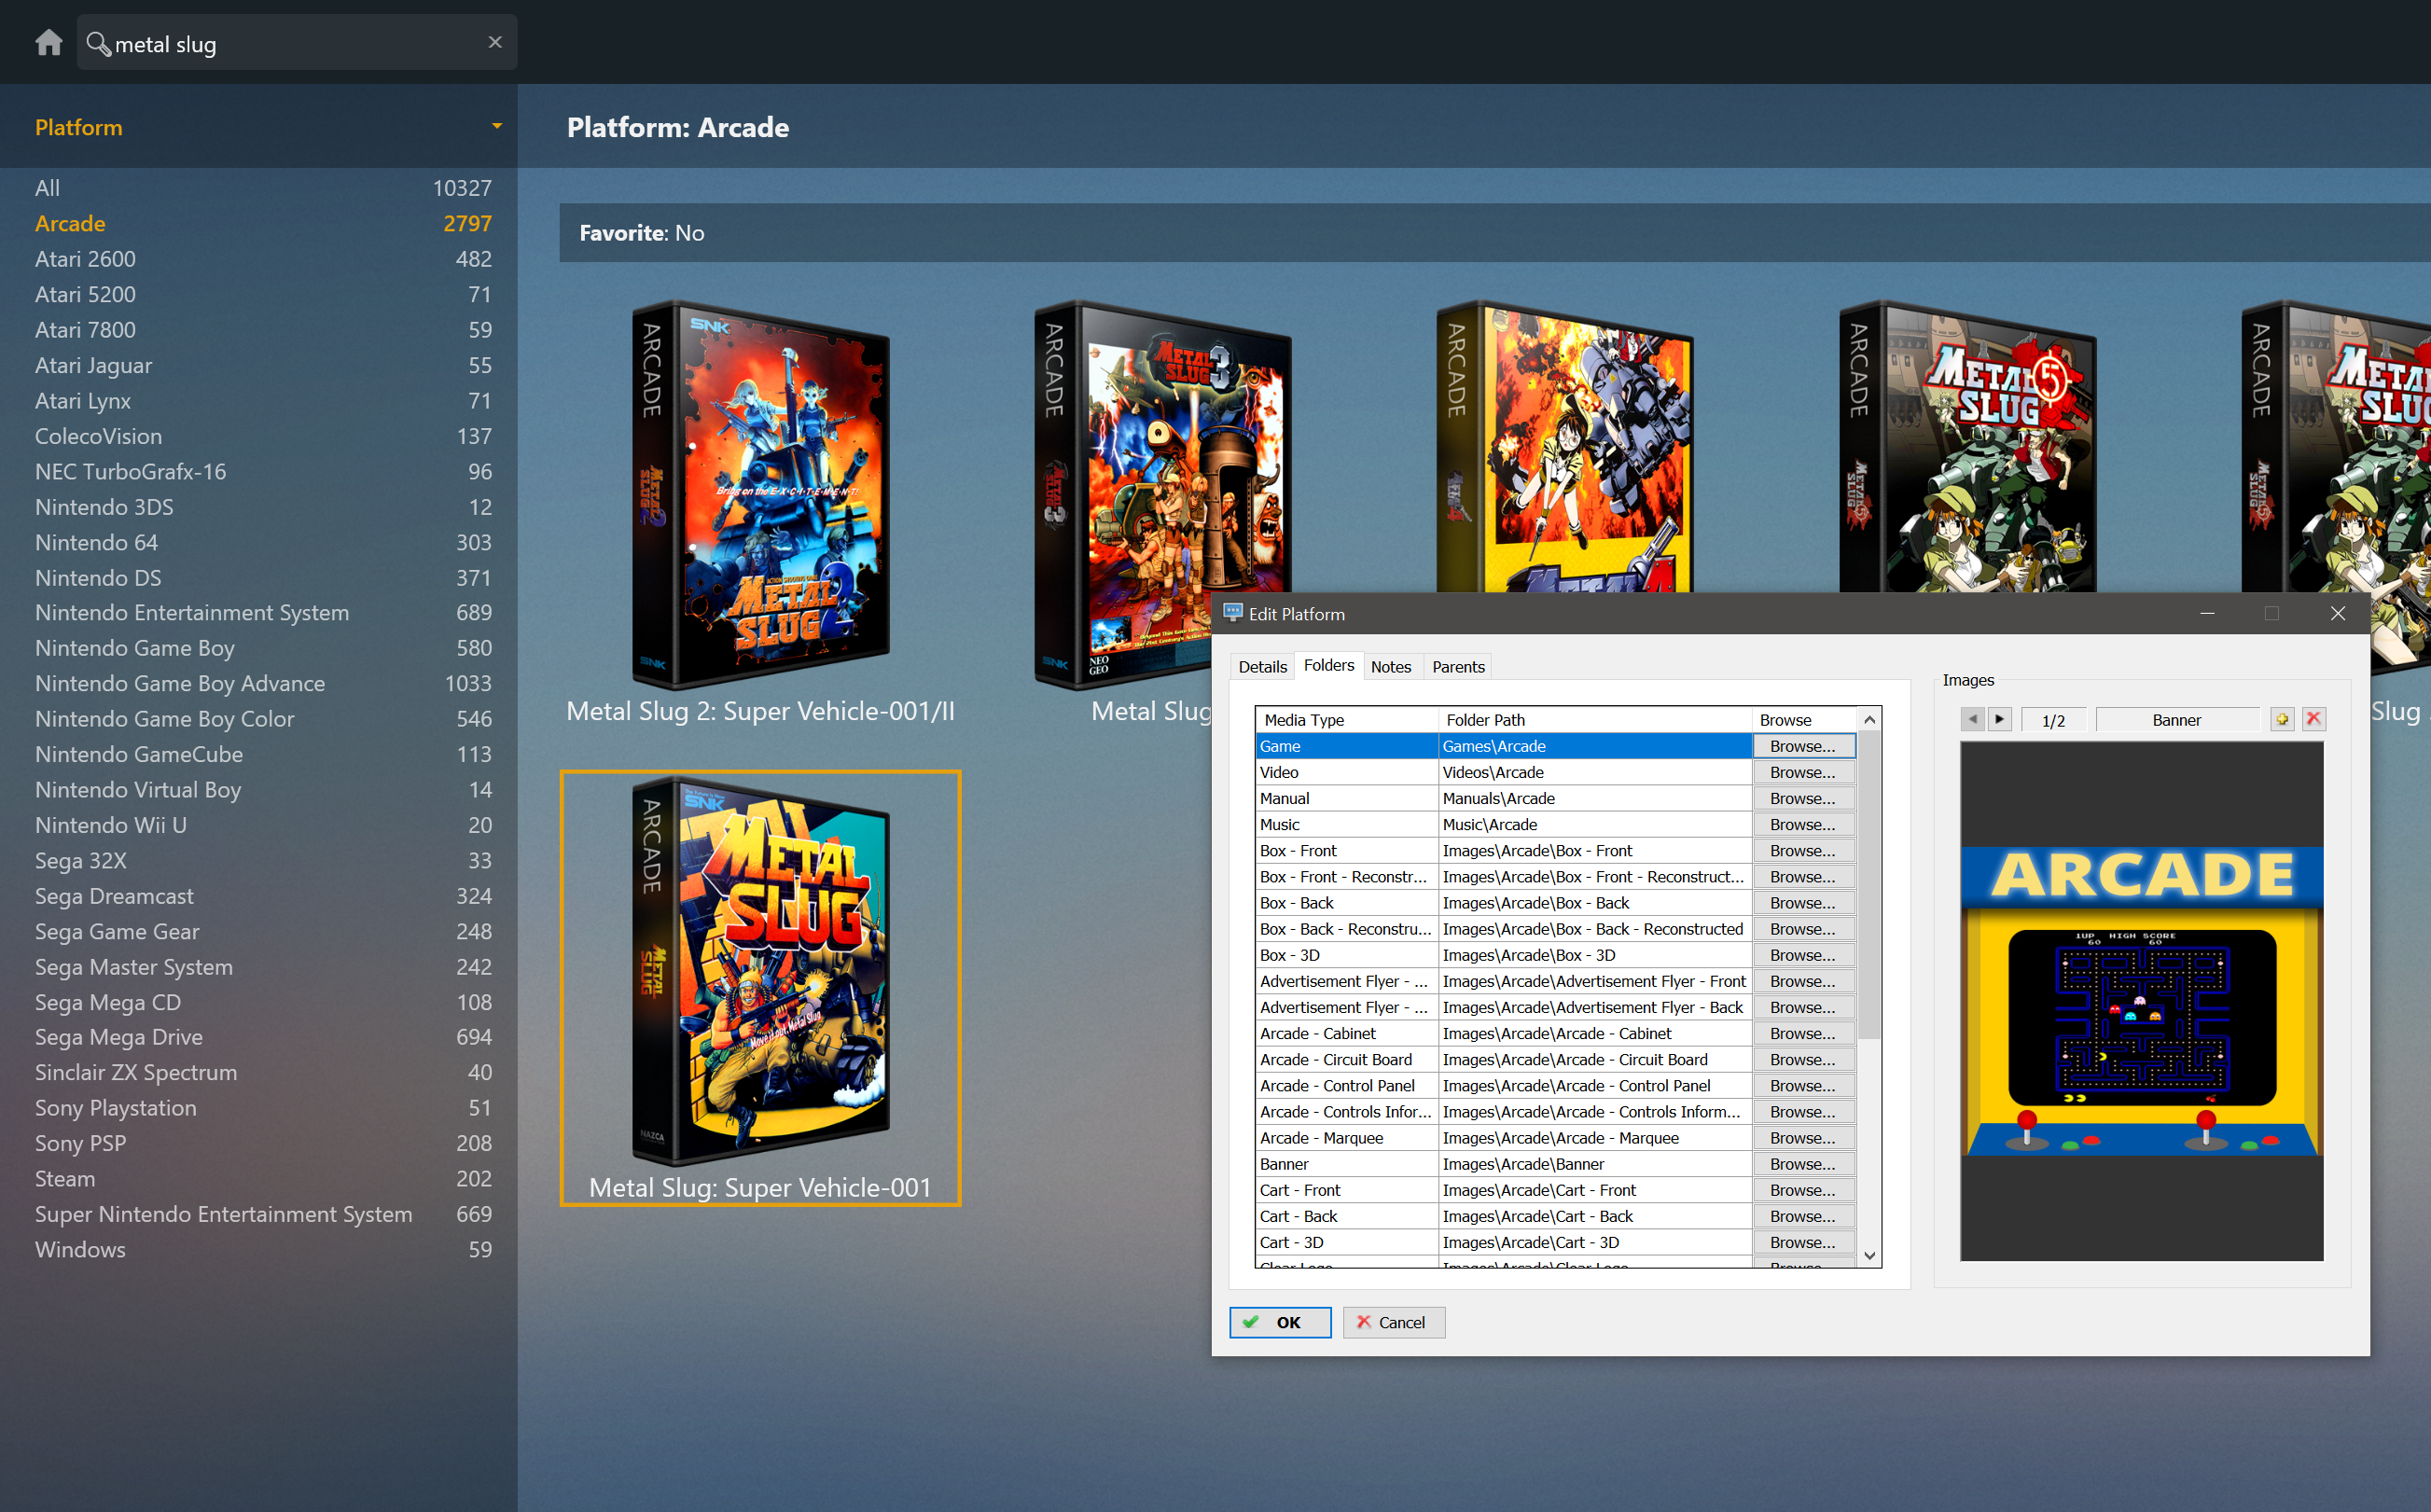Browse for the Arcade - Marquee folder

1803,1138
